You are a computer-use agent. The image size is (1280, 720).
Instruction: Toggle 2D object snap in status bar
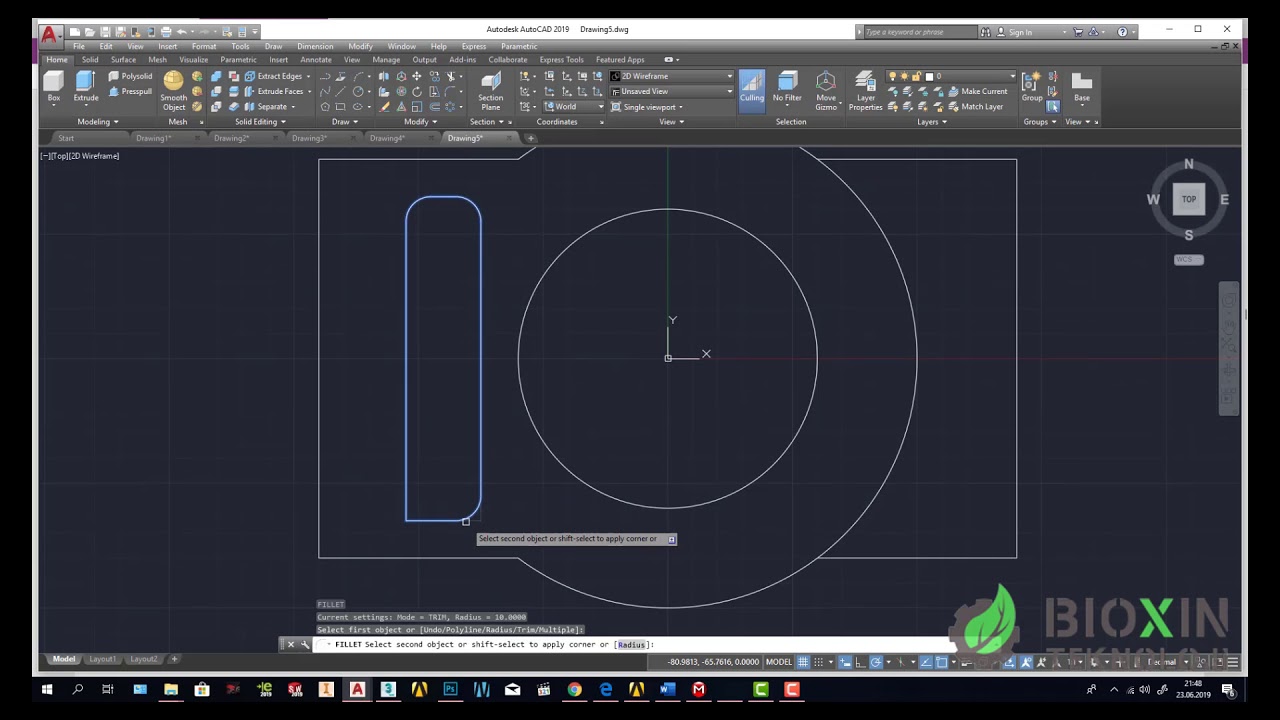(942, 662)
